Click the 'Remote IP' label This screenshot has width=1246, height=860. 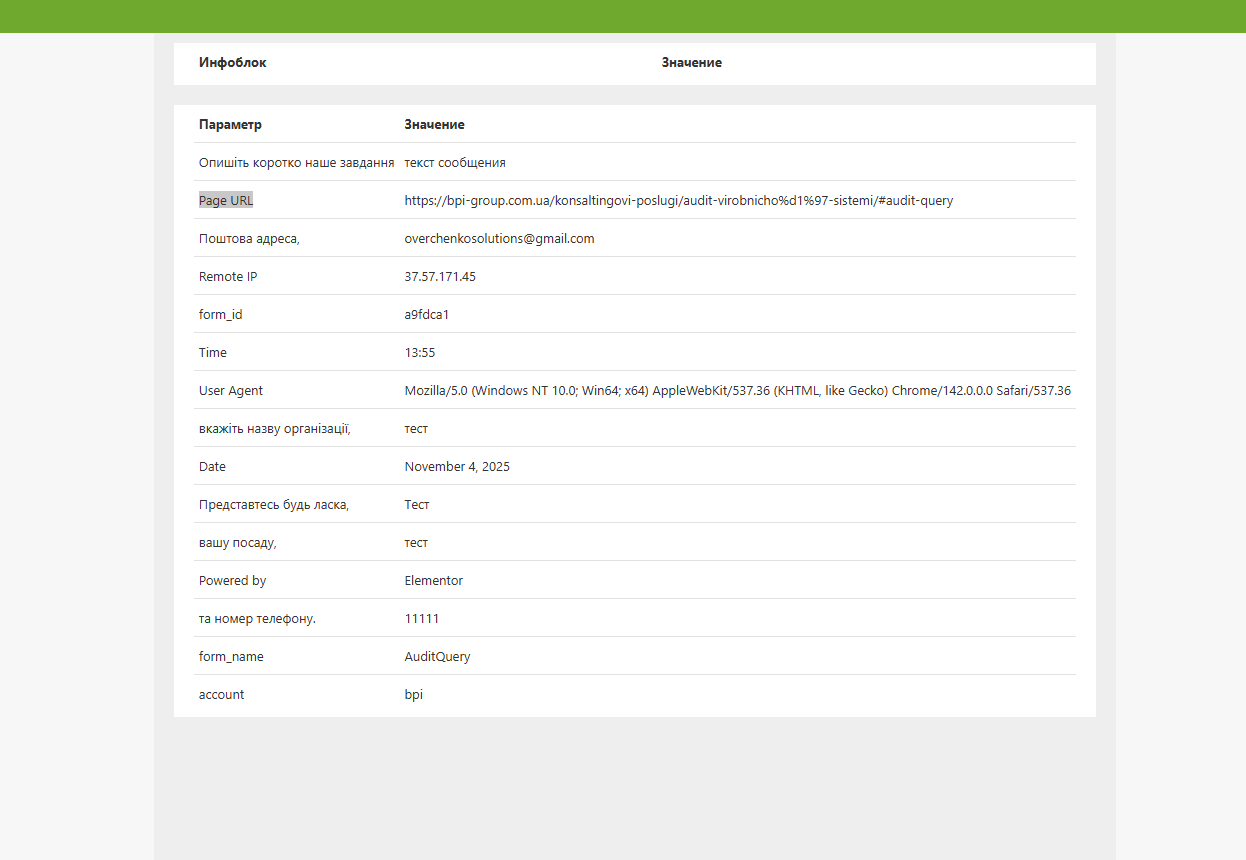(228, 277)
